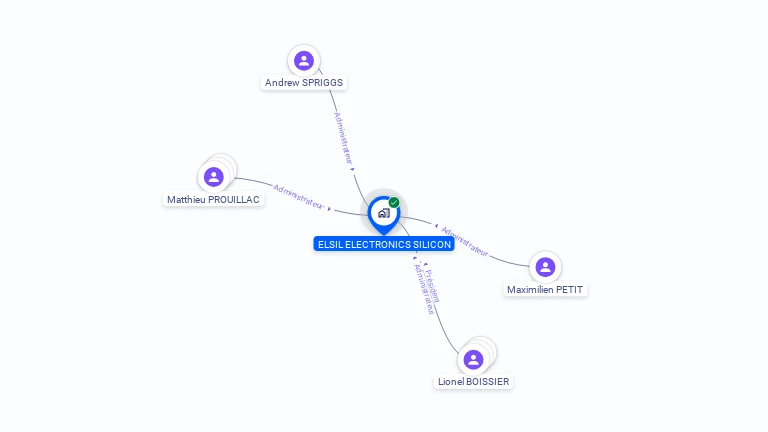
Task: Click Andrew SPRIGGS person icon
Action: click(304, 61)
